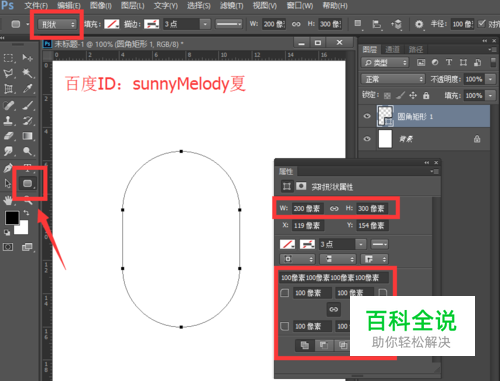The height and width of the screenshot is (381, 500).
Task: Toggle width-height link in options bar
Action: 296,24
